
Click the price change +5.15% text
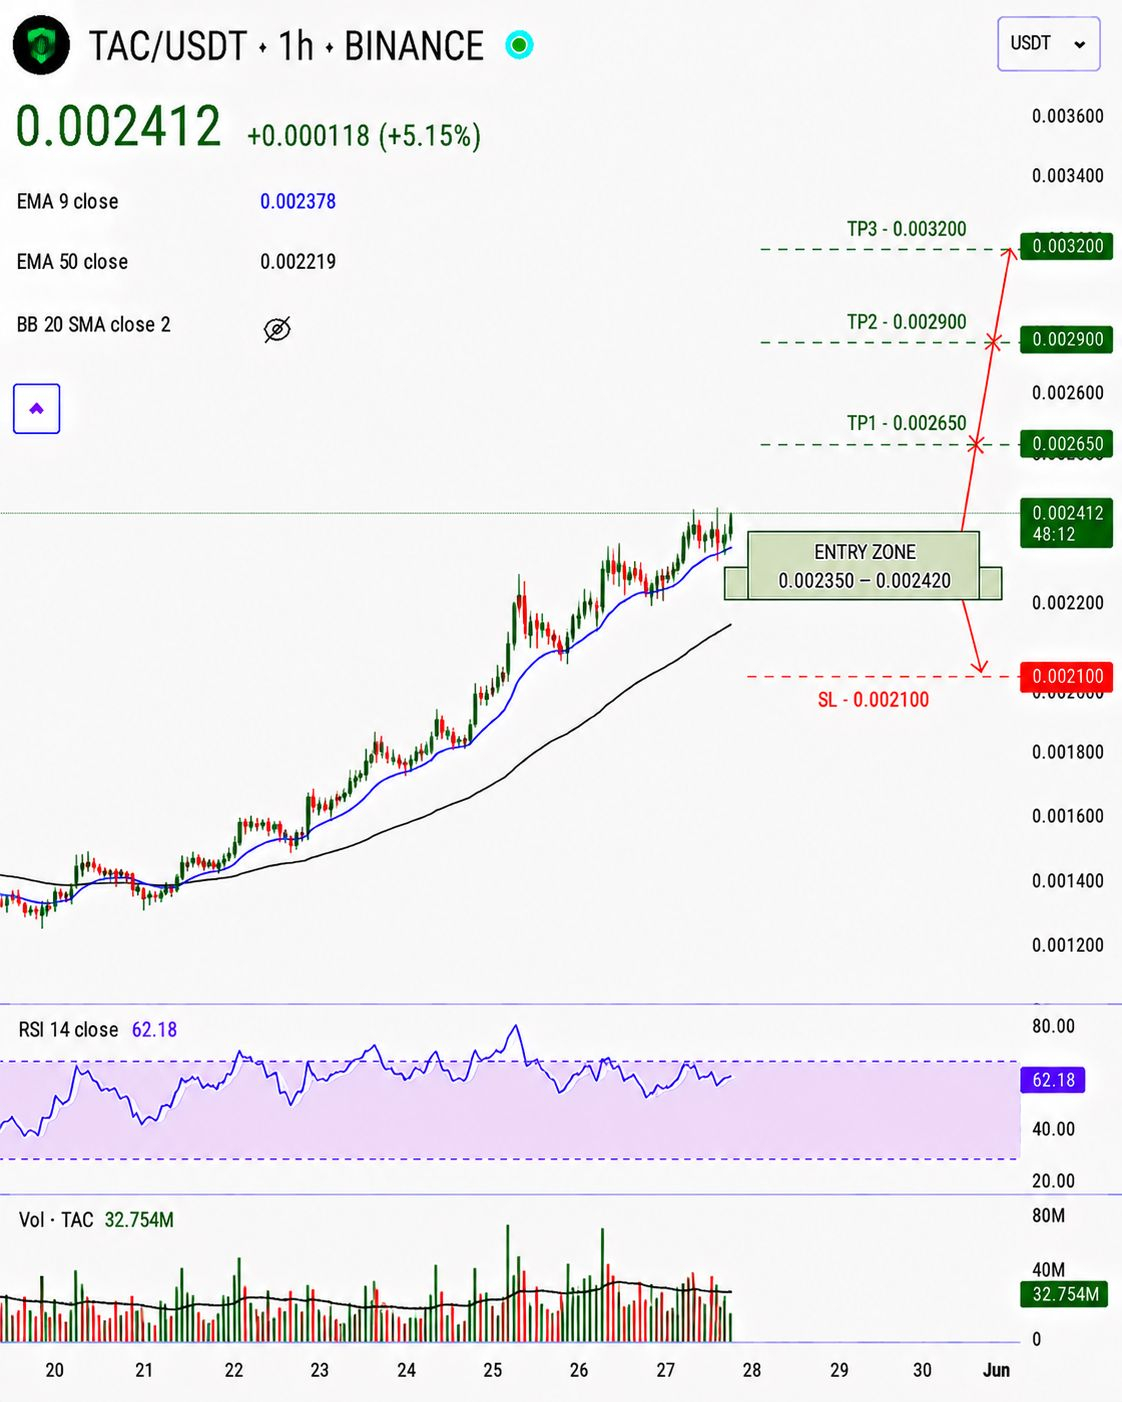(x=429, y=135)
